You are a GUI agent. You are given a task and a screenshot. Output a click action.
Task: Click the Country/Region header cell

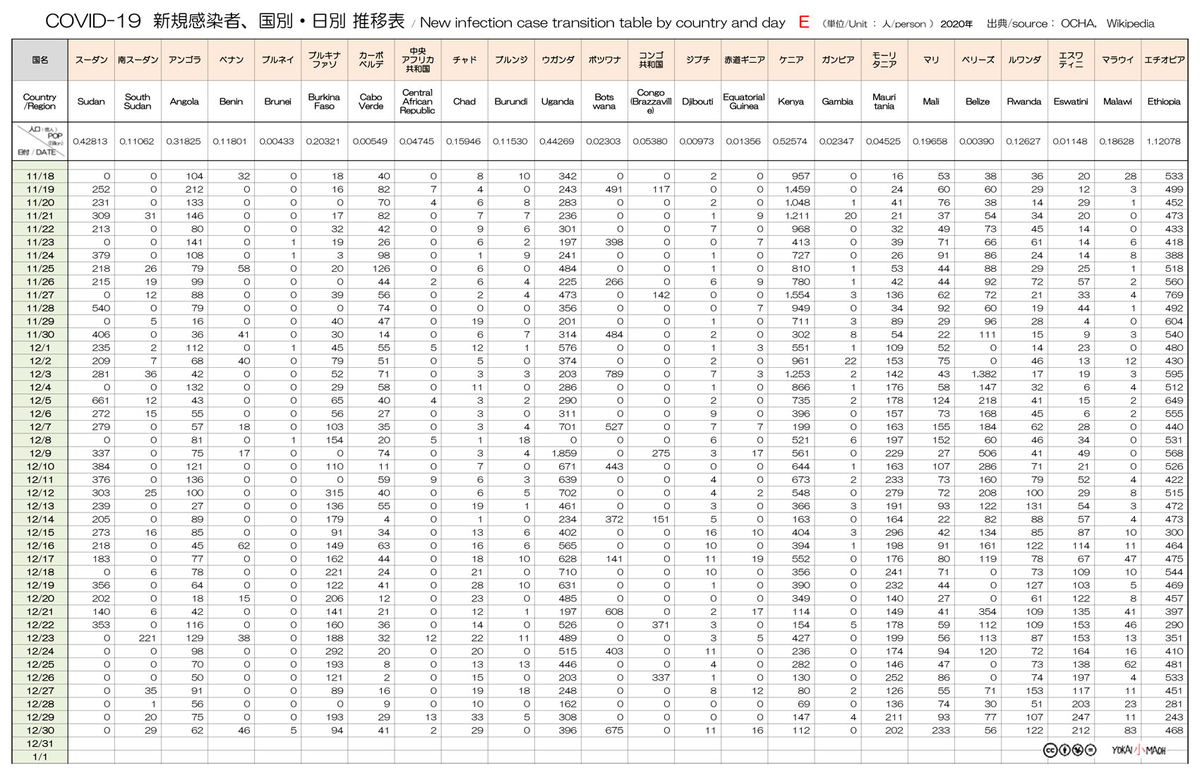41,102
